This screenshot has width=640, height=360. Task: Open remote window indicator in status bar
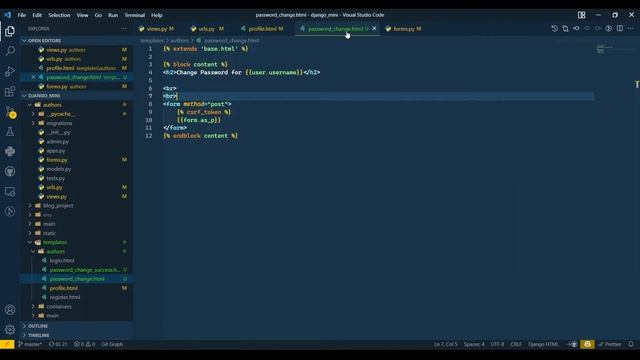click(7, 344)
